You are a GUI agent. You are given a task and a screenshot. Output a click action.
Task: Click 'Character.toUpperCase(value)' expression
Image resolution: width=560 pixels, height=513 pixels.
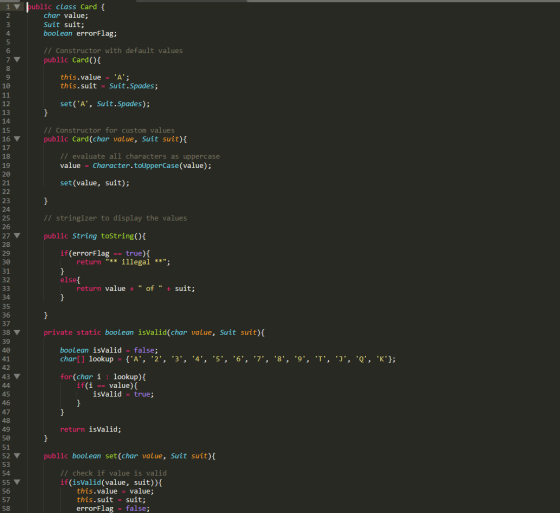[x=150, y=166]
